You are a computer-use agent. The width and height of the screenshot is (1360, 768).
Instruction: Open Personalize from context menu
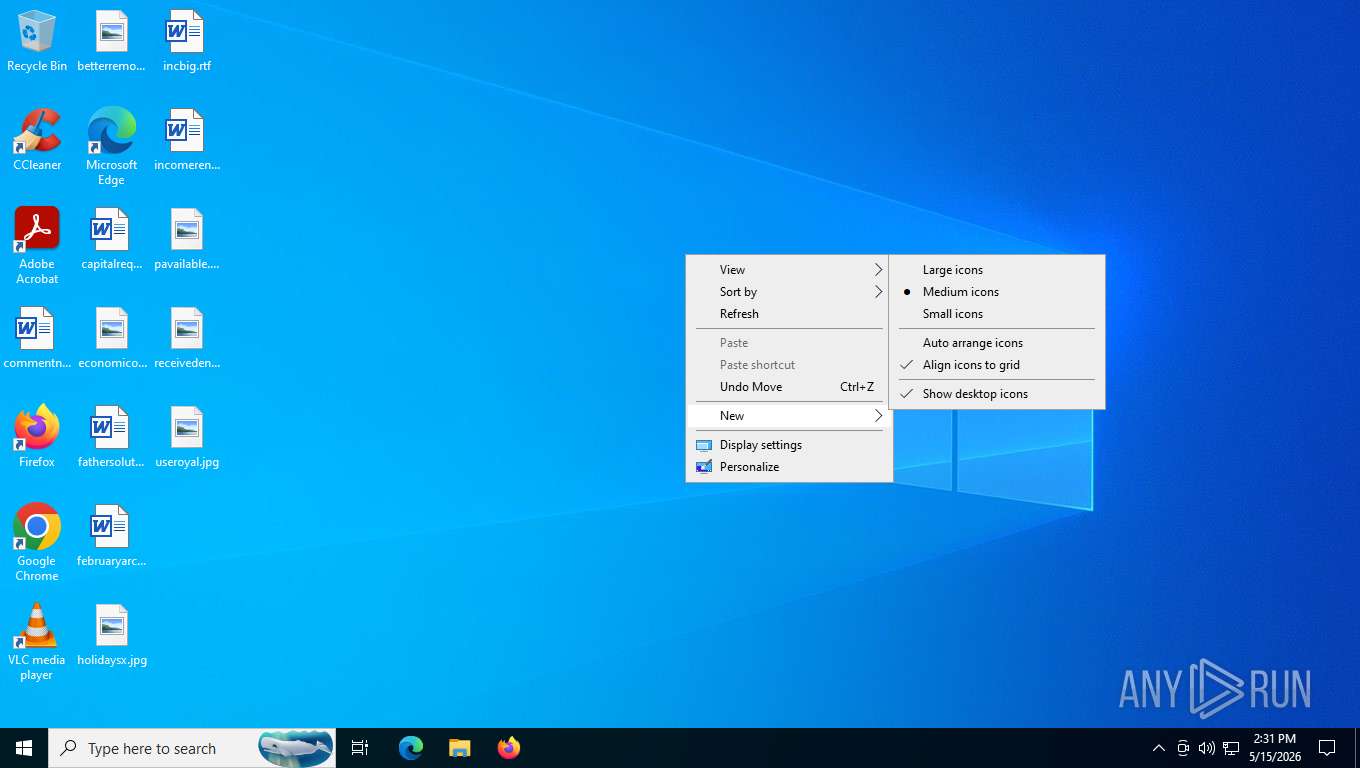click(789, 467)
